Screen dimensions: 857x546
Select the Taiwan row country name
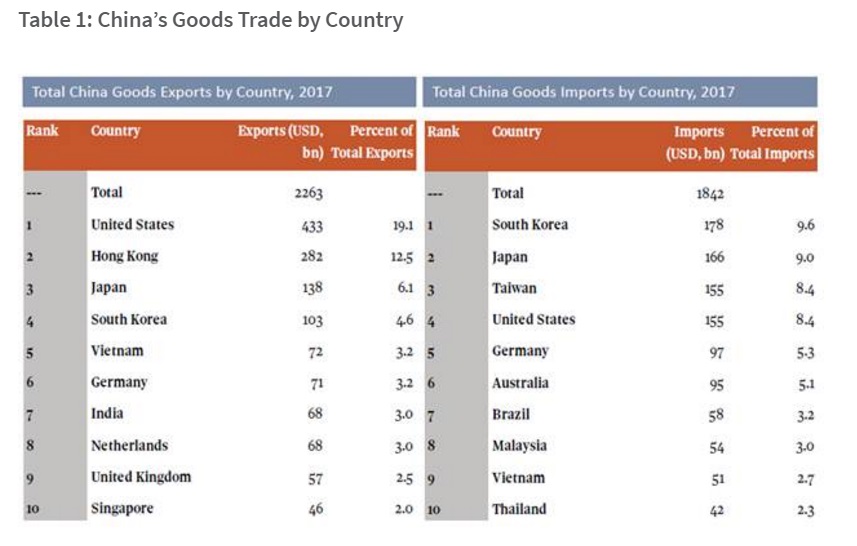pyautogui.click(x=514, y=288)
